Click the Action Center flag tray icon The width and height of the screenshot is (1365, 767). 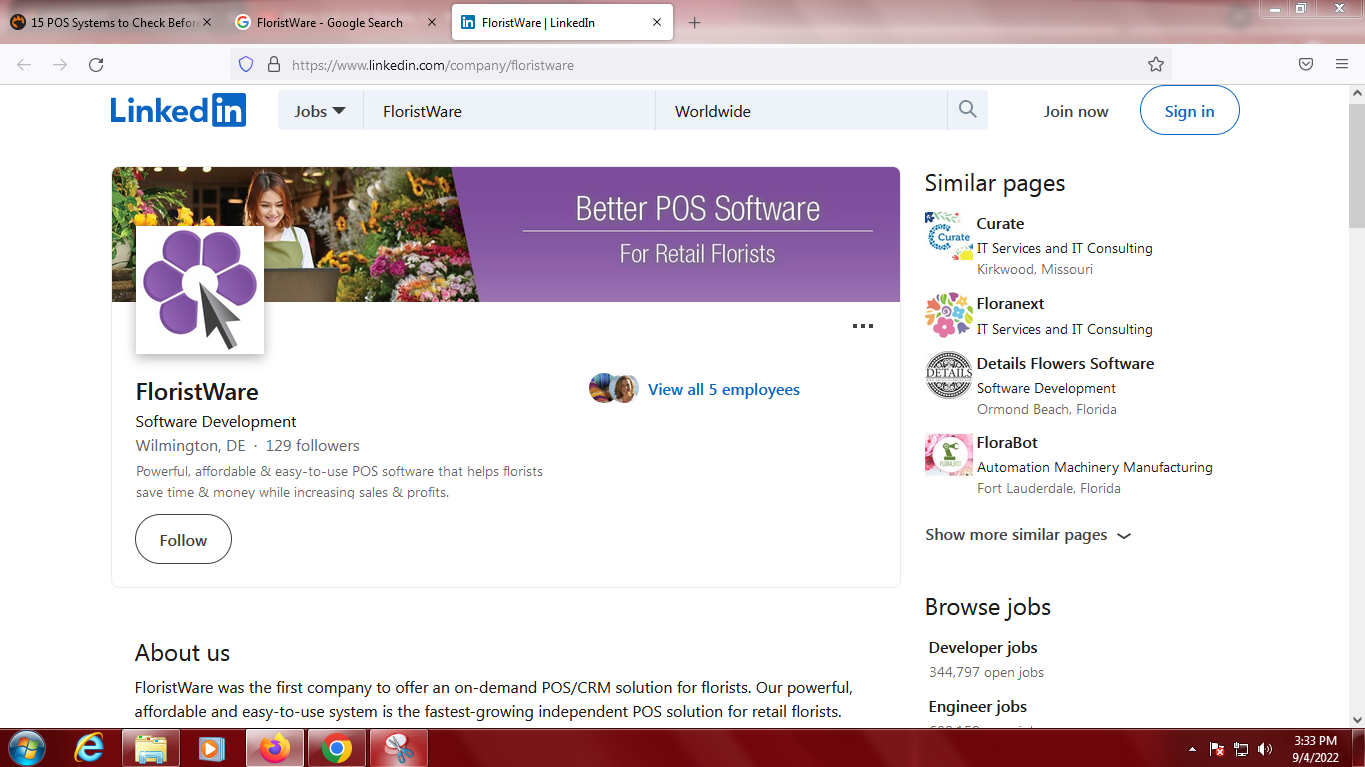(1217, 748)
